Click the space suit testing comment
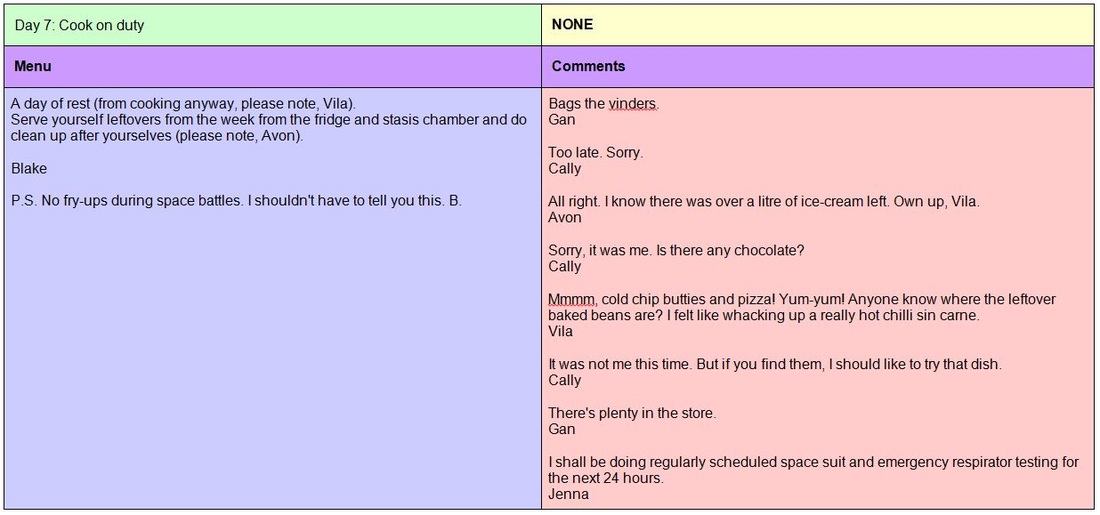 point(813,462)
